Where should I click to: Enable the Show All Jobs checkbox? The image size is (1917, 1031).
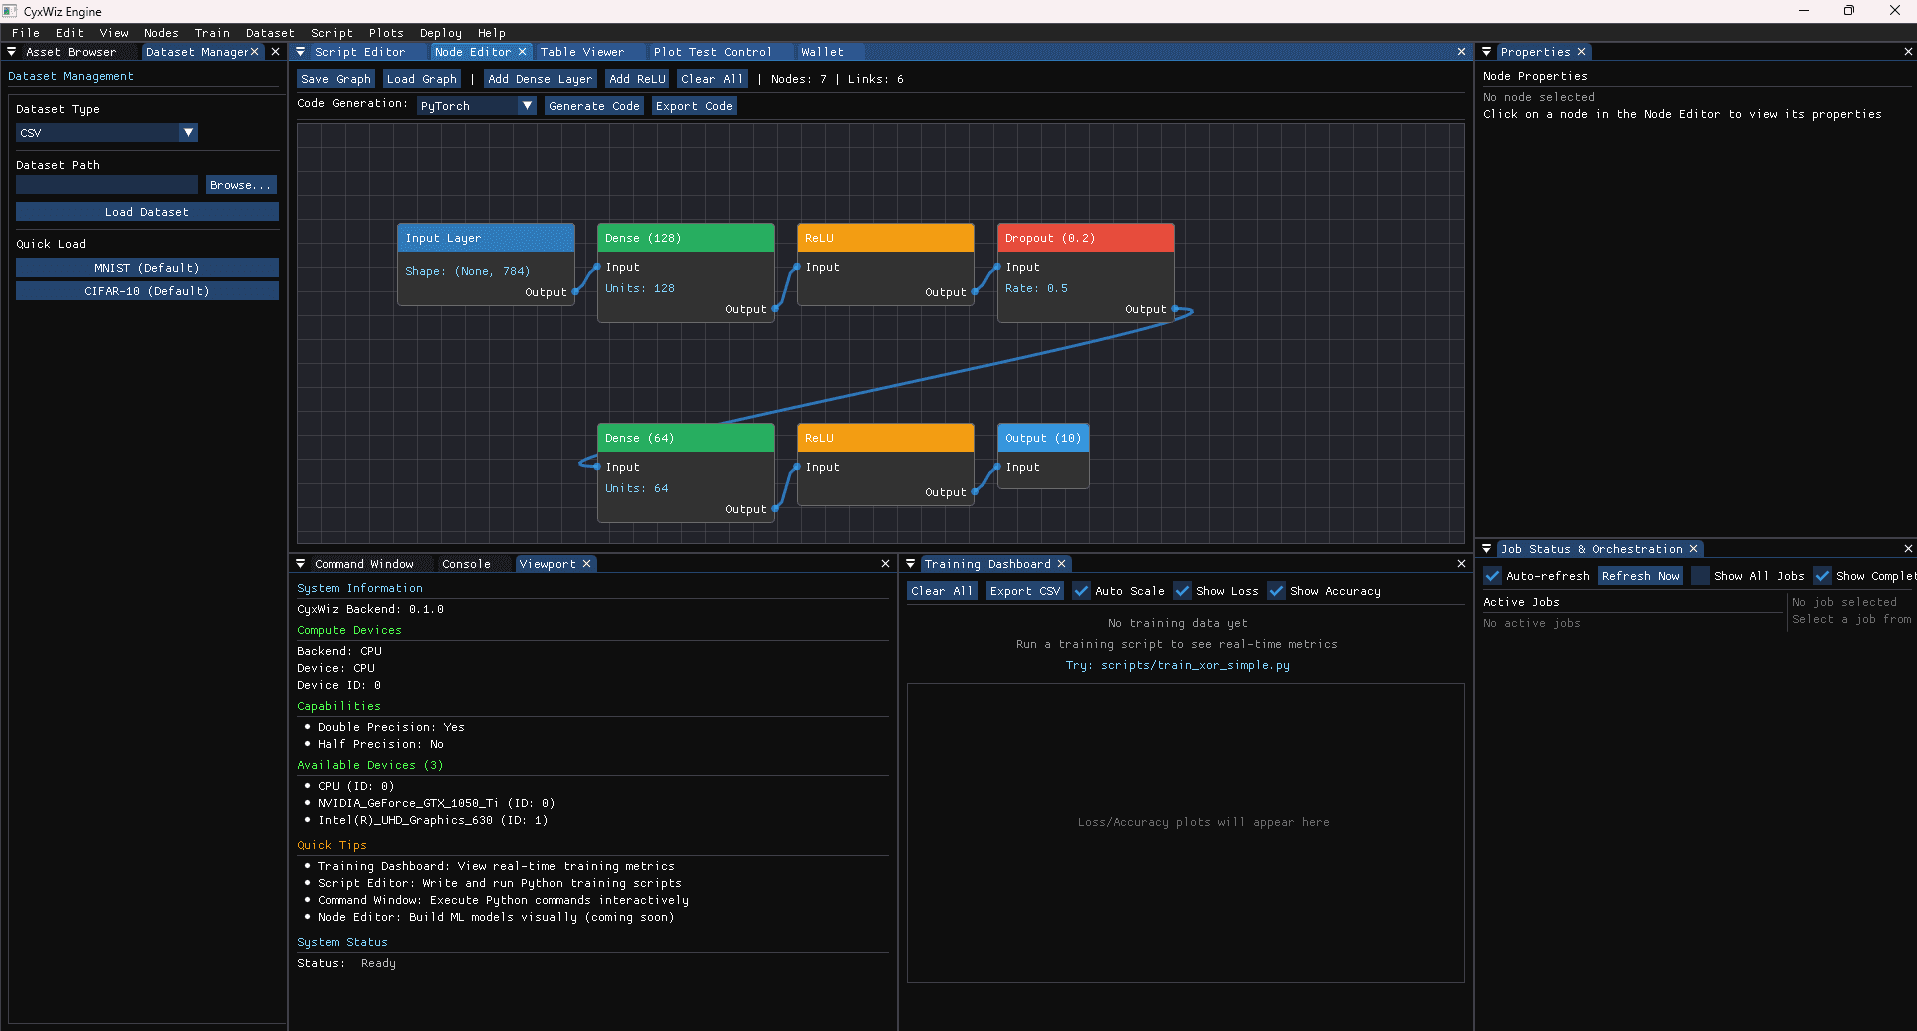click(1699, 576)
